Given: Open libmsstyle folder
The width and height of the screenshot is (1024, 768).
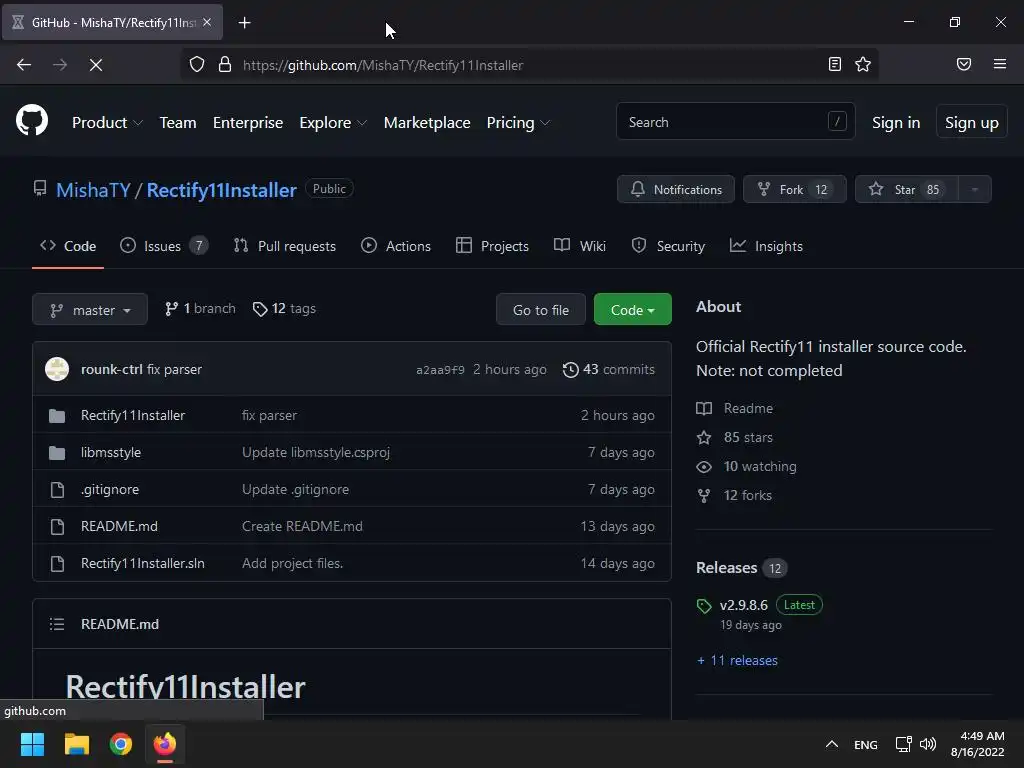Looking at the screenshot, I should point(111,453).
